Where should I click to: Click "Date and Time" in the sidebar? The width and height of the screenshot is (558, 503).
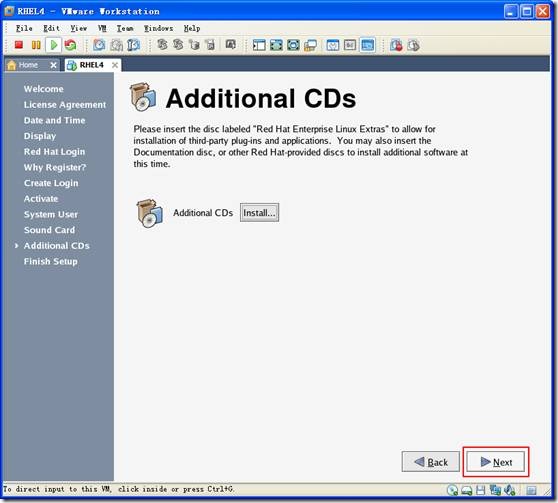54,120
